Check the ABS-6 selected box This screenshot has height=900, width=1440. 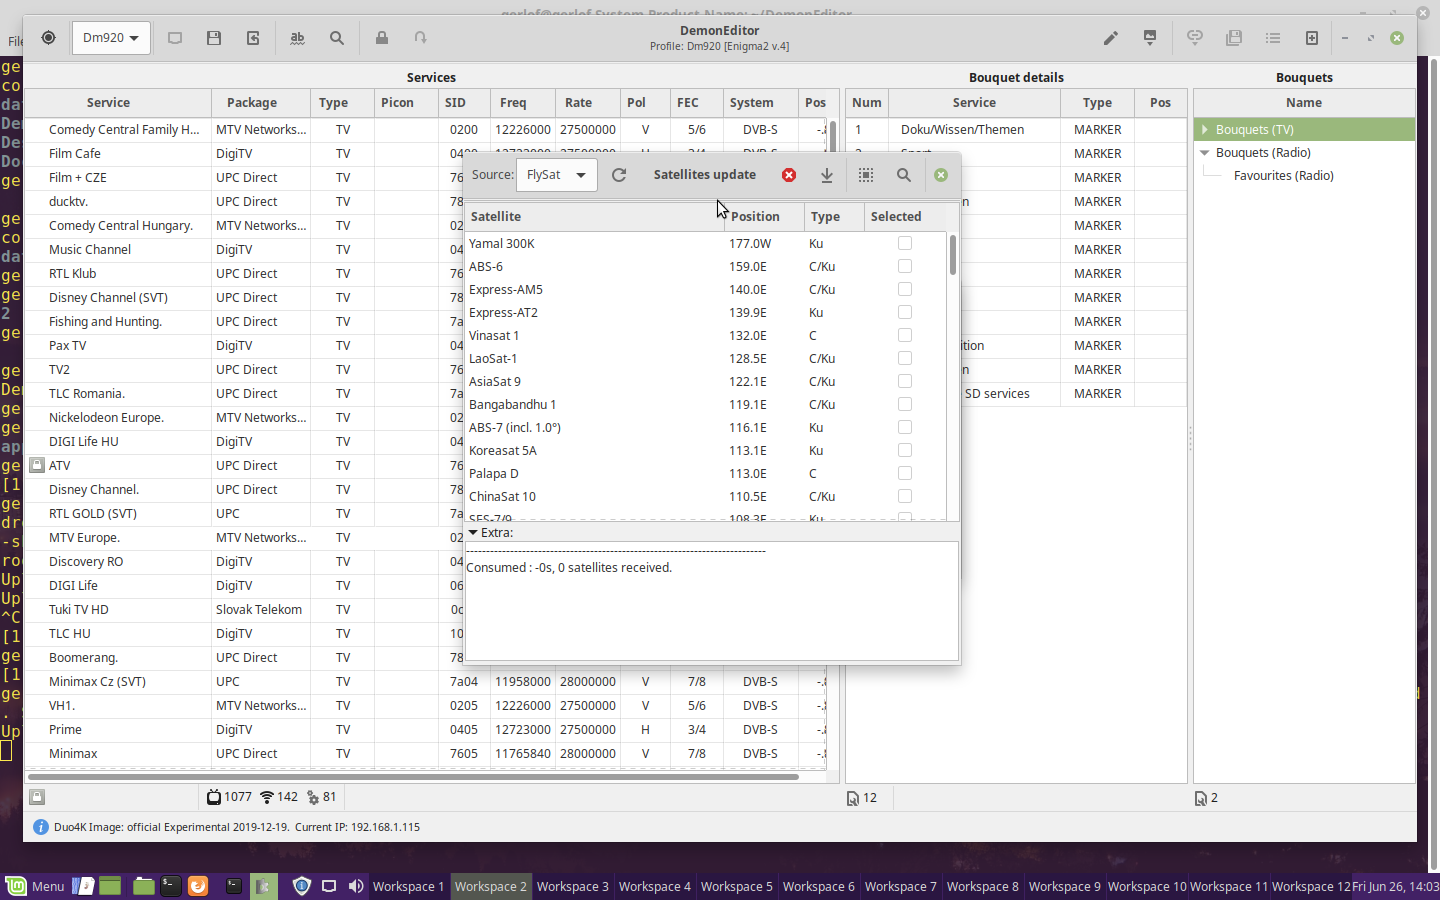pyautogui.click(x=905, y=266)
